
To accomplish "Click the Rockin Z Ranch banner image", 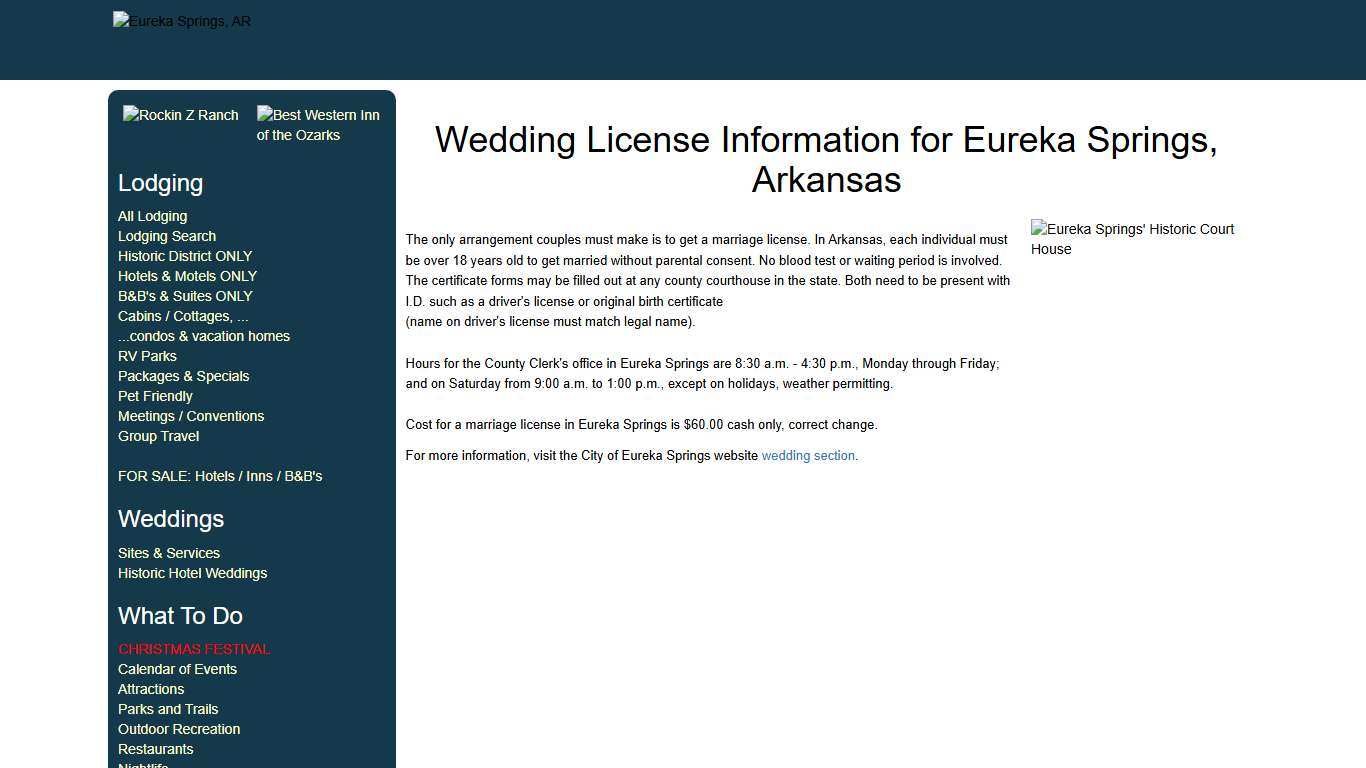I will [180, 115].
